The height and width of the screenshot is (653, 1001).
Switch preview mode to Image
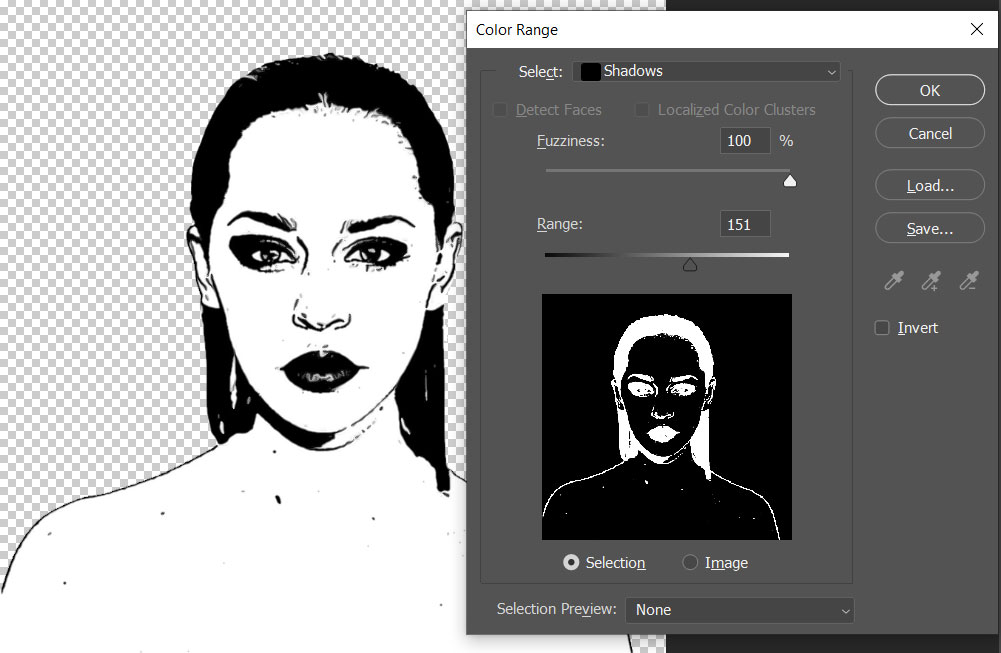tap(689, 563)
